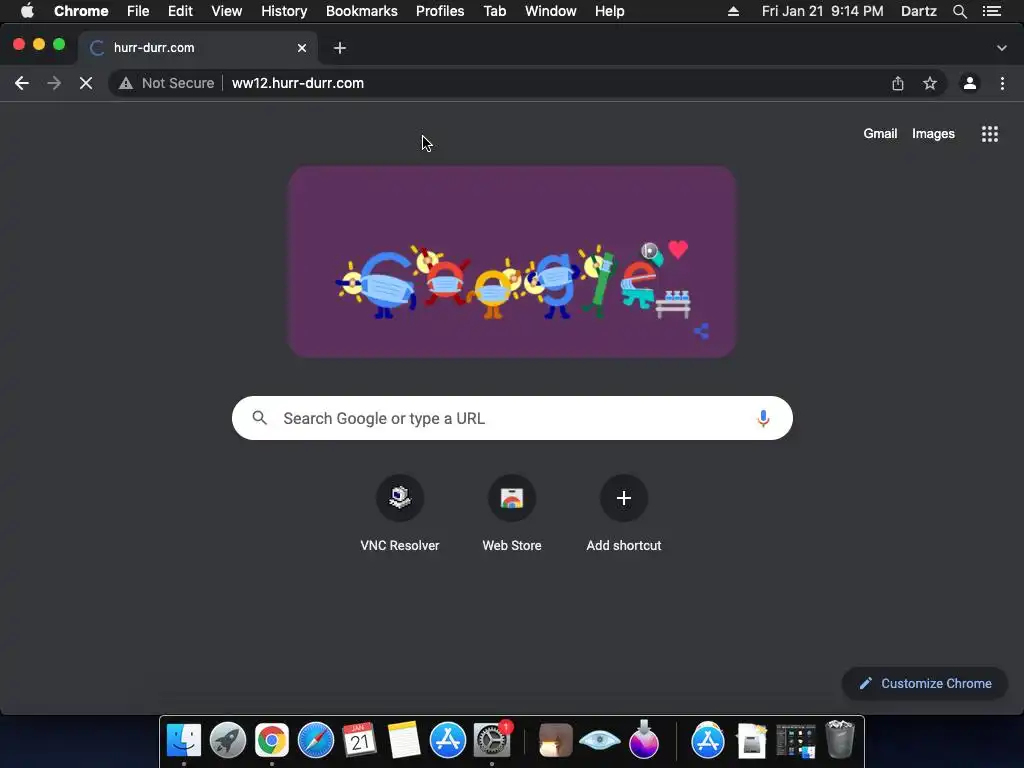Select the hurr-durr.com tab
Screen dimensions: 1024x768
[198, 48]
